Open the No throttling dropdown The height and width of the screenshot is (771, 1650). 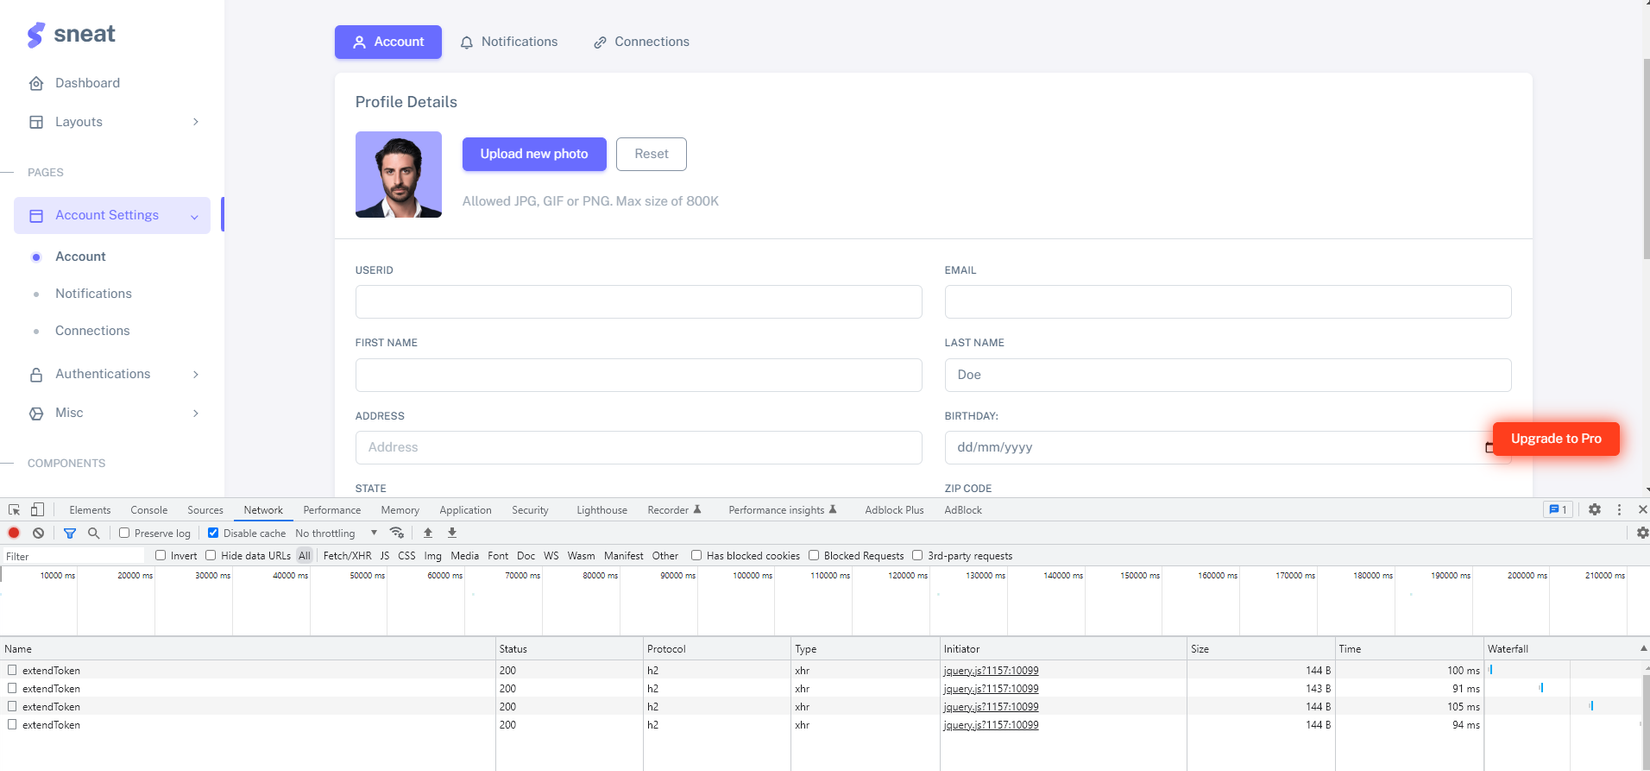[336, 533]
